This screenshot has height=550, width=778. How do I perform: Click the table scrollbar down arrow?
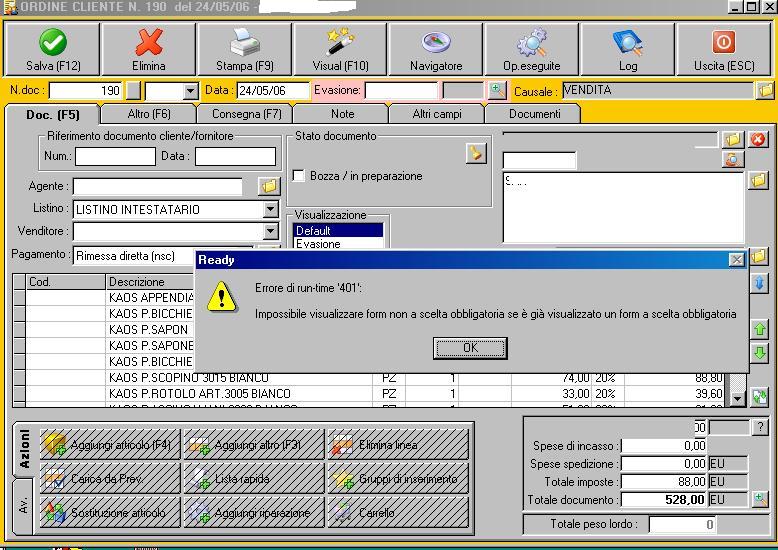click(738, 399)
